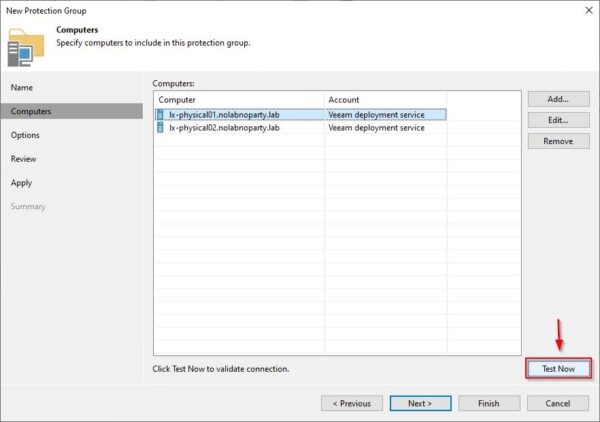Click the Finish button
The width and height of the screenshot is (600, 422).
point(489,404)
